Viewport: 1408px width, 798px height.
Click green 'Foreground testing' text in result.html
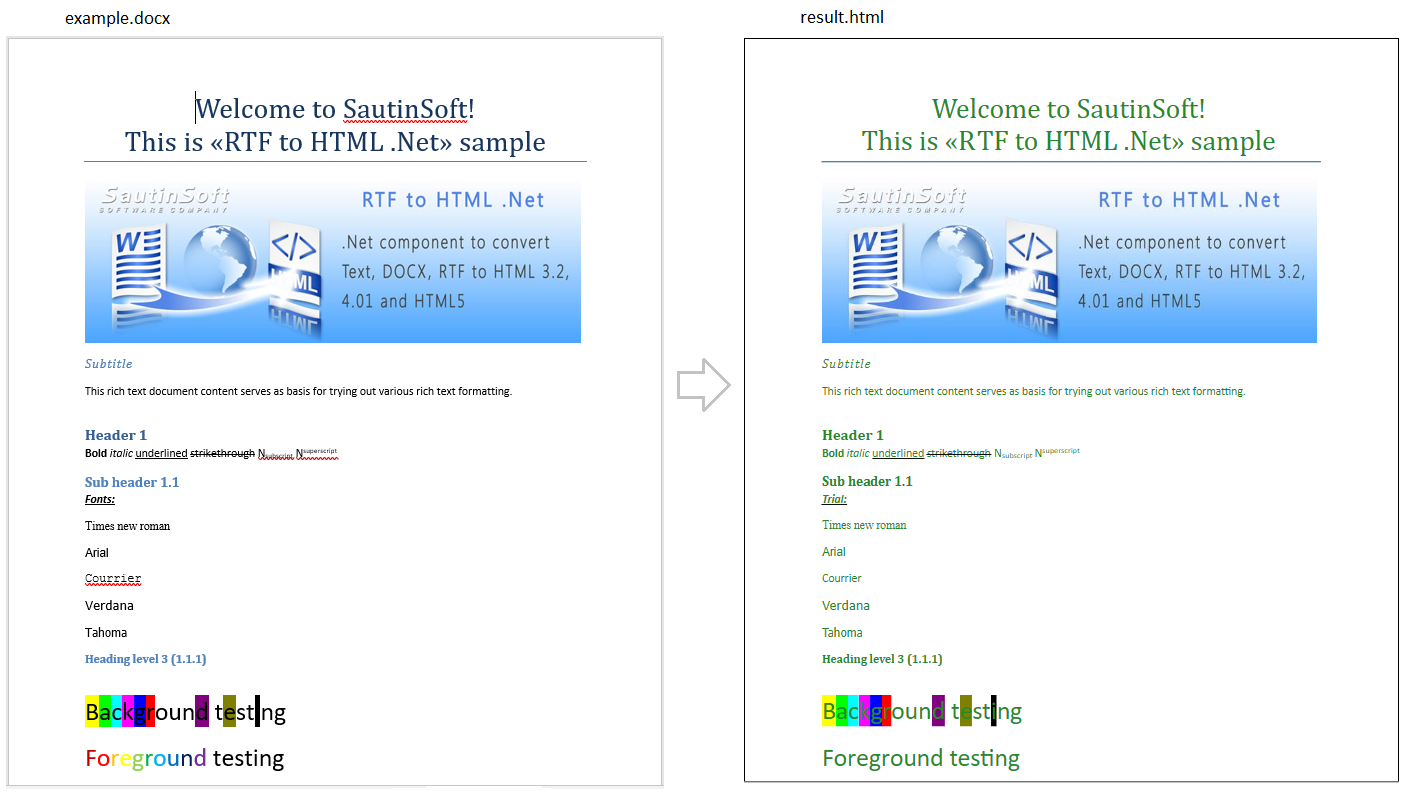[x=921, y=758]
